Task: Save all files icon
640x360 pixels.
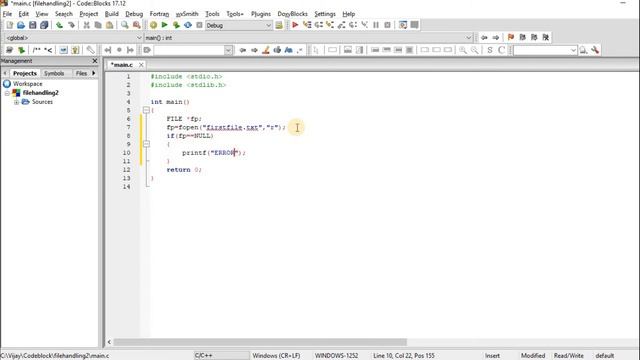Action: pos(44,25)
